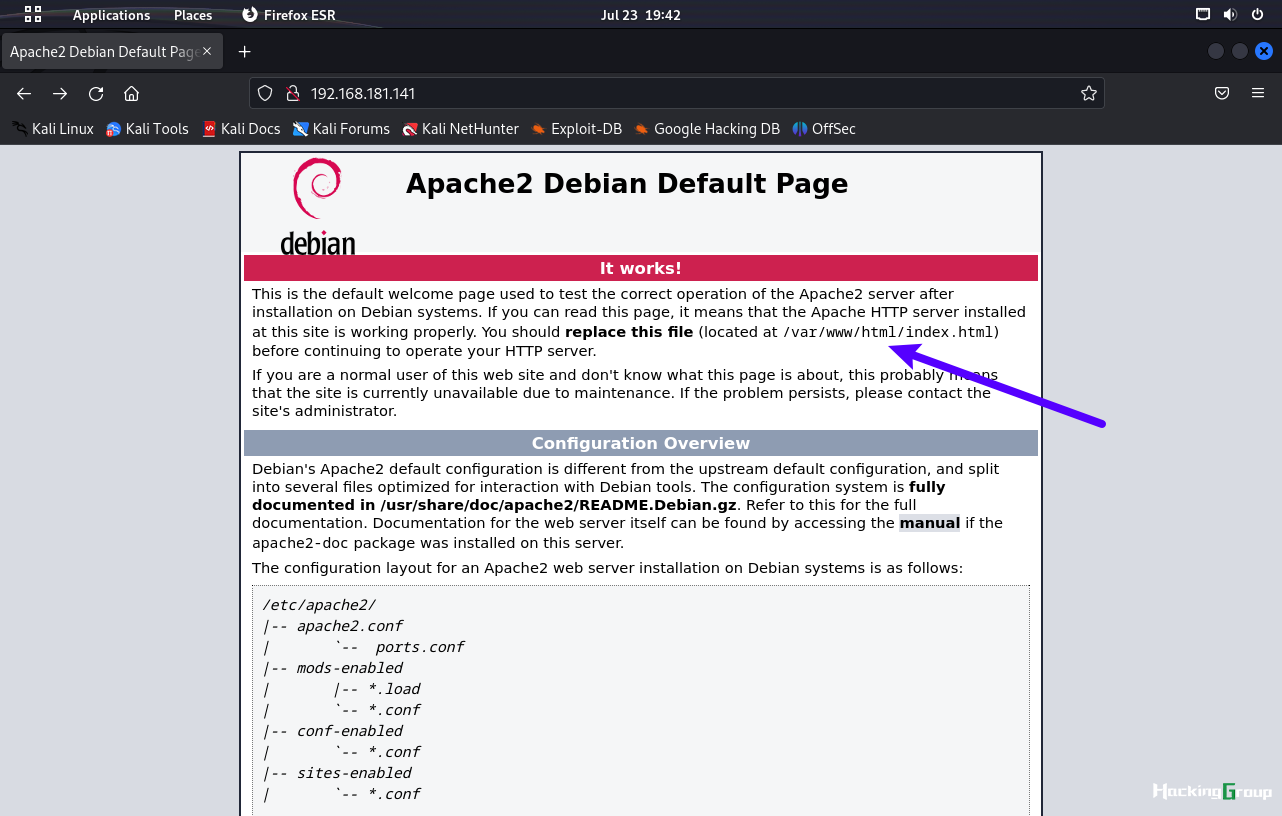
Task: Open a new browser tab
Action: [x=244, y=51]
